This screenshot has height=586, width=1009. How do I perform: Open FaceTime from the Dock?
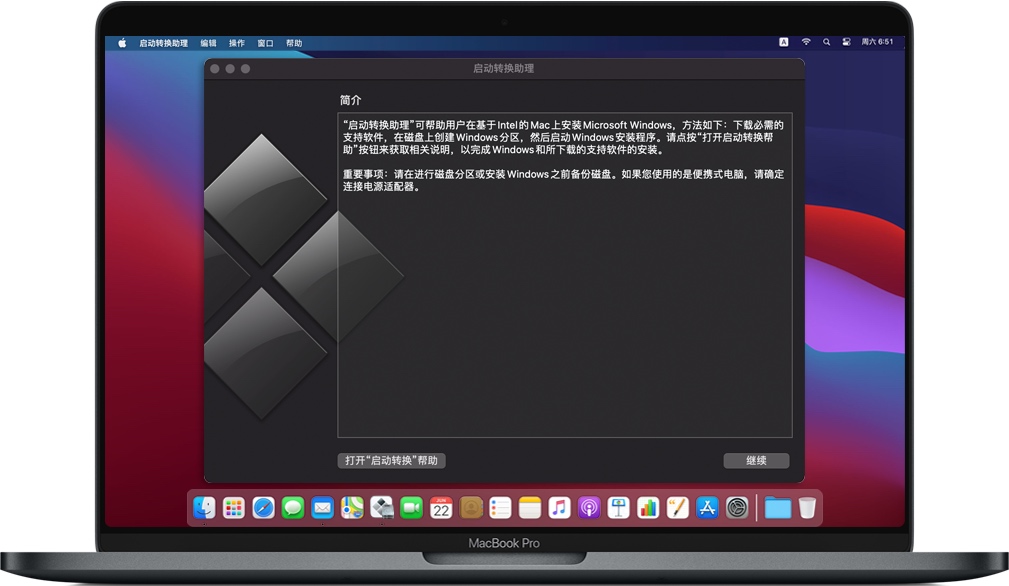[x=411, y=507]
